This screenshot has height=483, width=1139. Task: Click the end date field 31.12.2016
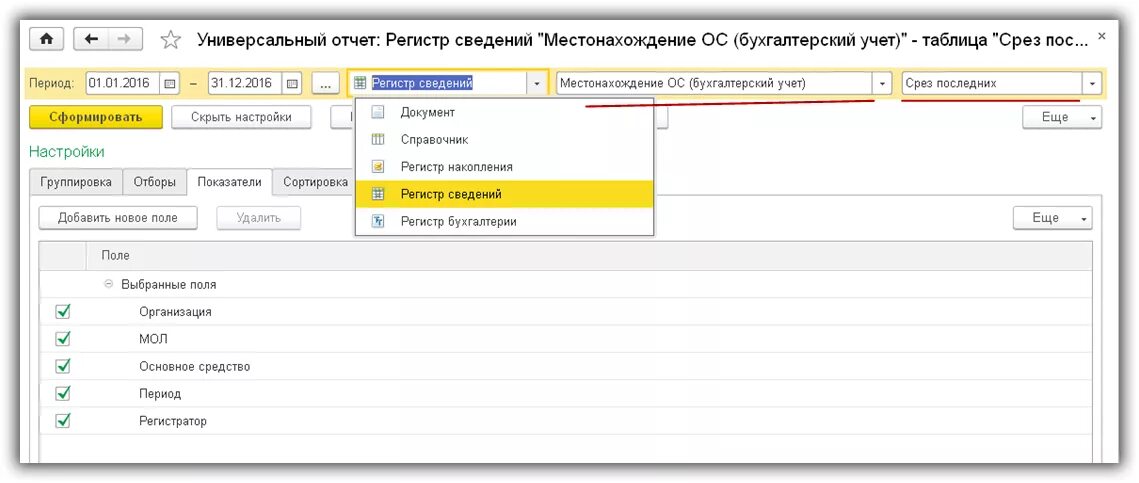coord(246,84)
